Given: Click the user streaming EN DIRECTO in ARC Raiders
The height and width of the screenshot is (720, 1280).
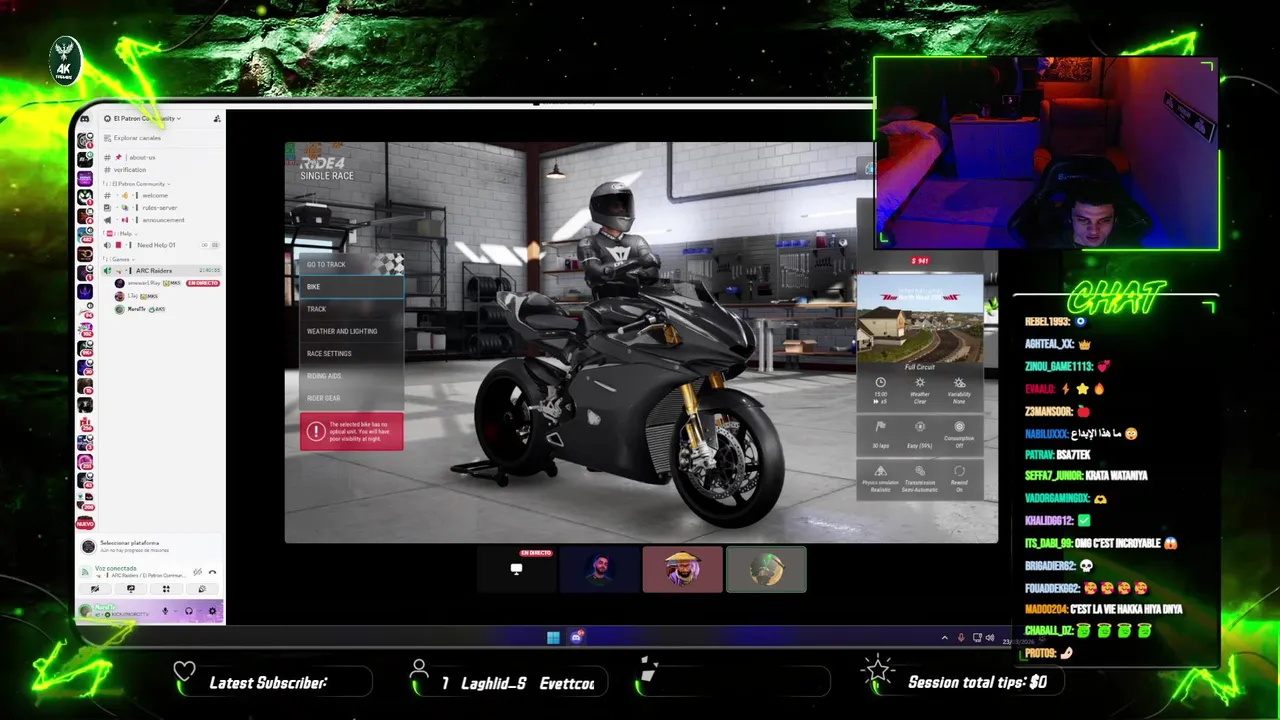Looking at the screenshot, I should coord(165,283).
